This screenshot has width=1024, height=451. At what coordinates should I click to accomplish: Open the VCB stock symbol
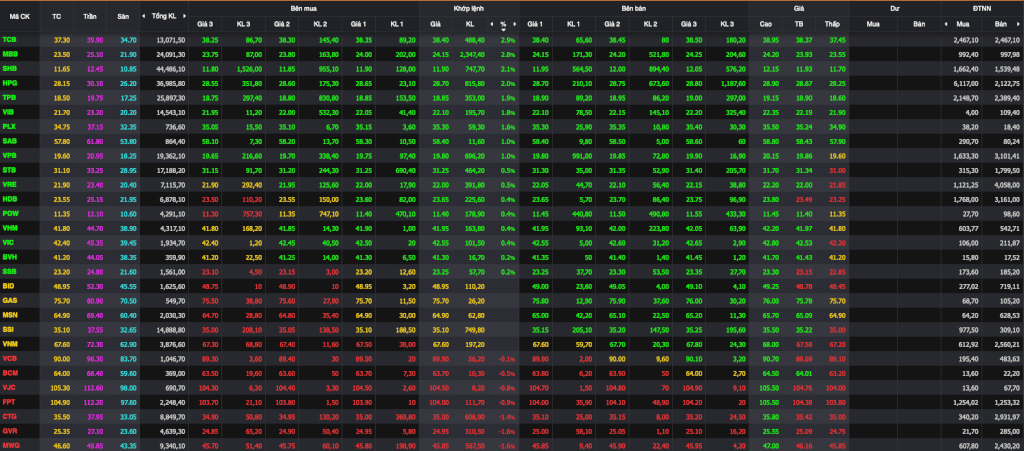click(9, 357)
